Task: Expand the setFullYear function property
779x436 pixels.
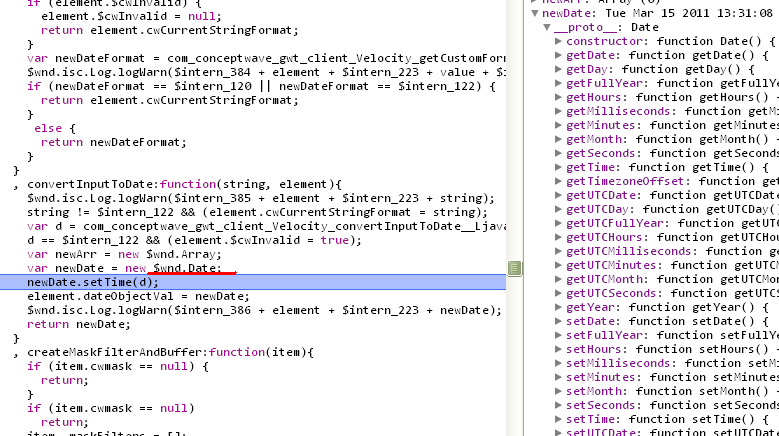Action: [x=558, y=335]
